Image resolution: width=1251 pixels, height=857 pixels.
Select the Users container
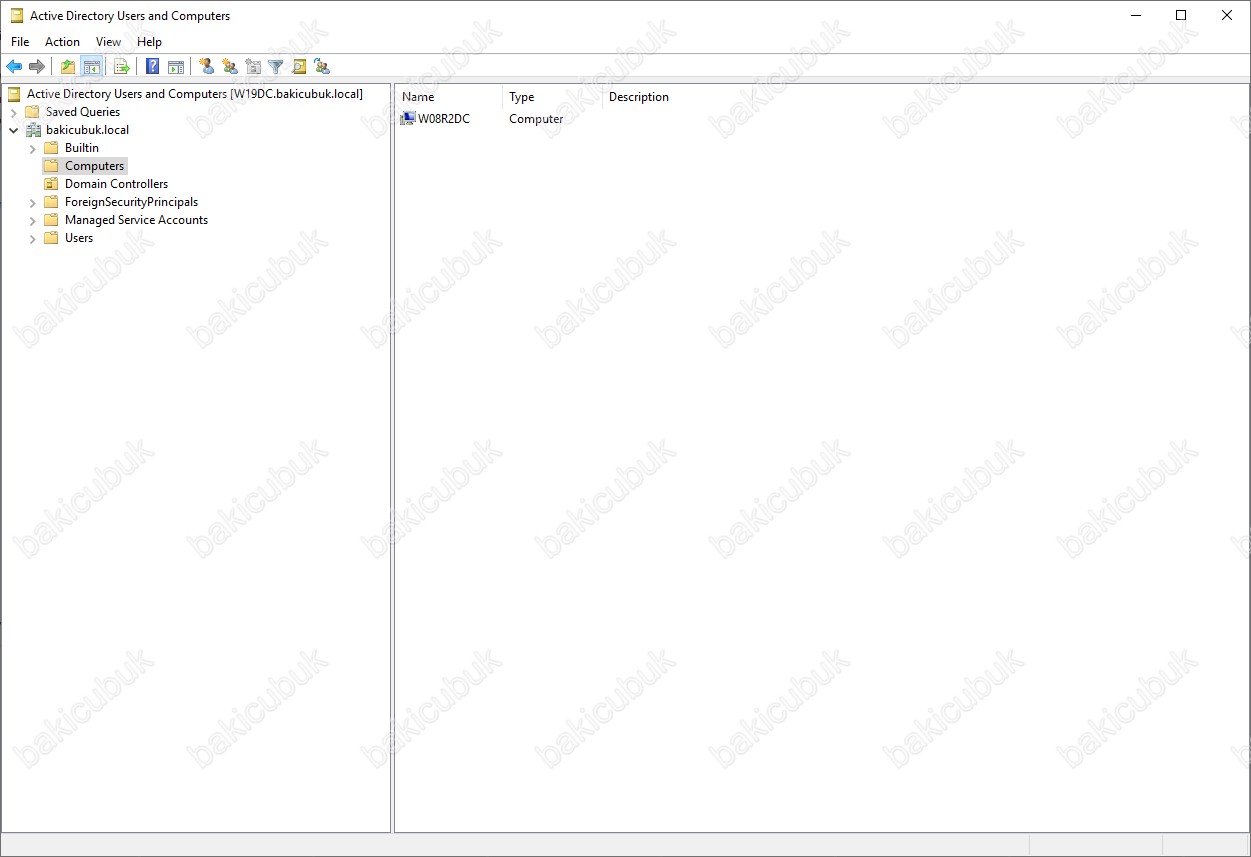pyautogui.click(x=79, y=238)
